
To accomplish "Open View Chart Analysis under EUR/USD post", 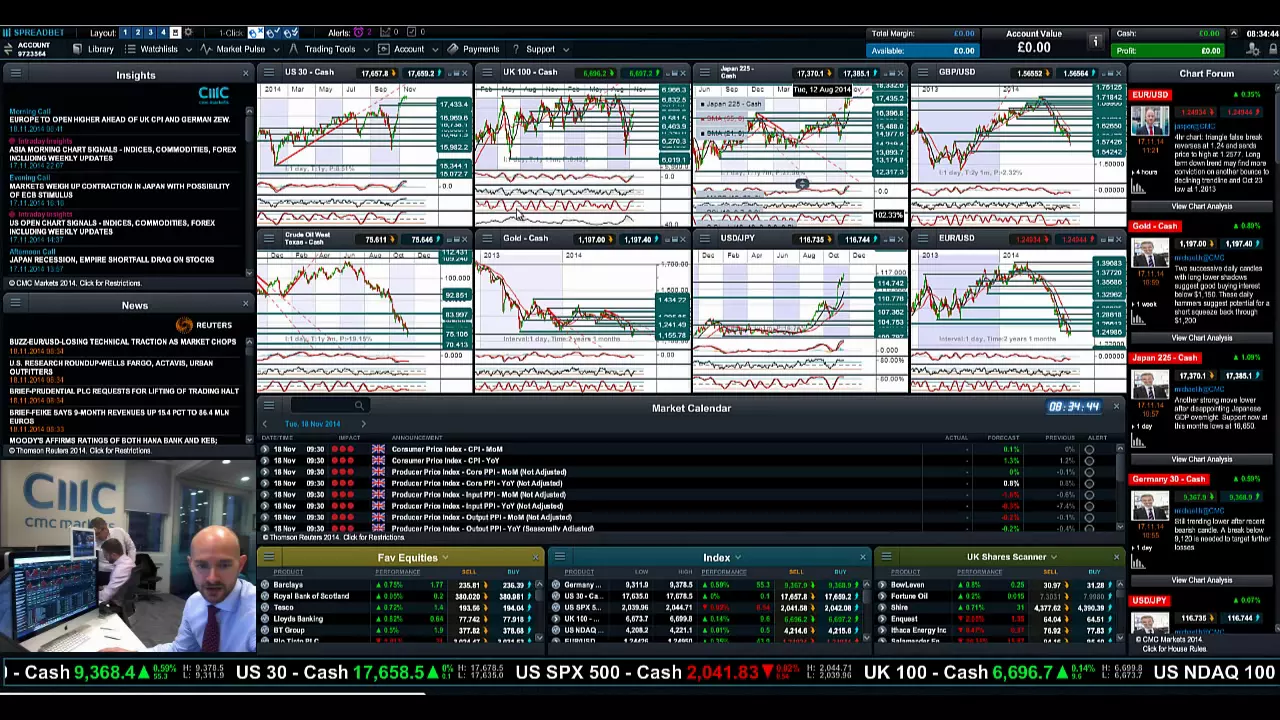I will tap(1201, 206).
